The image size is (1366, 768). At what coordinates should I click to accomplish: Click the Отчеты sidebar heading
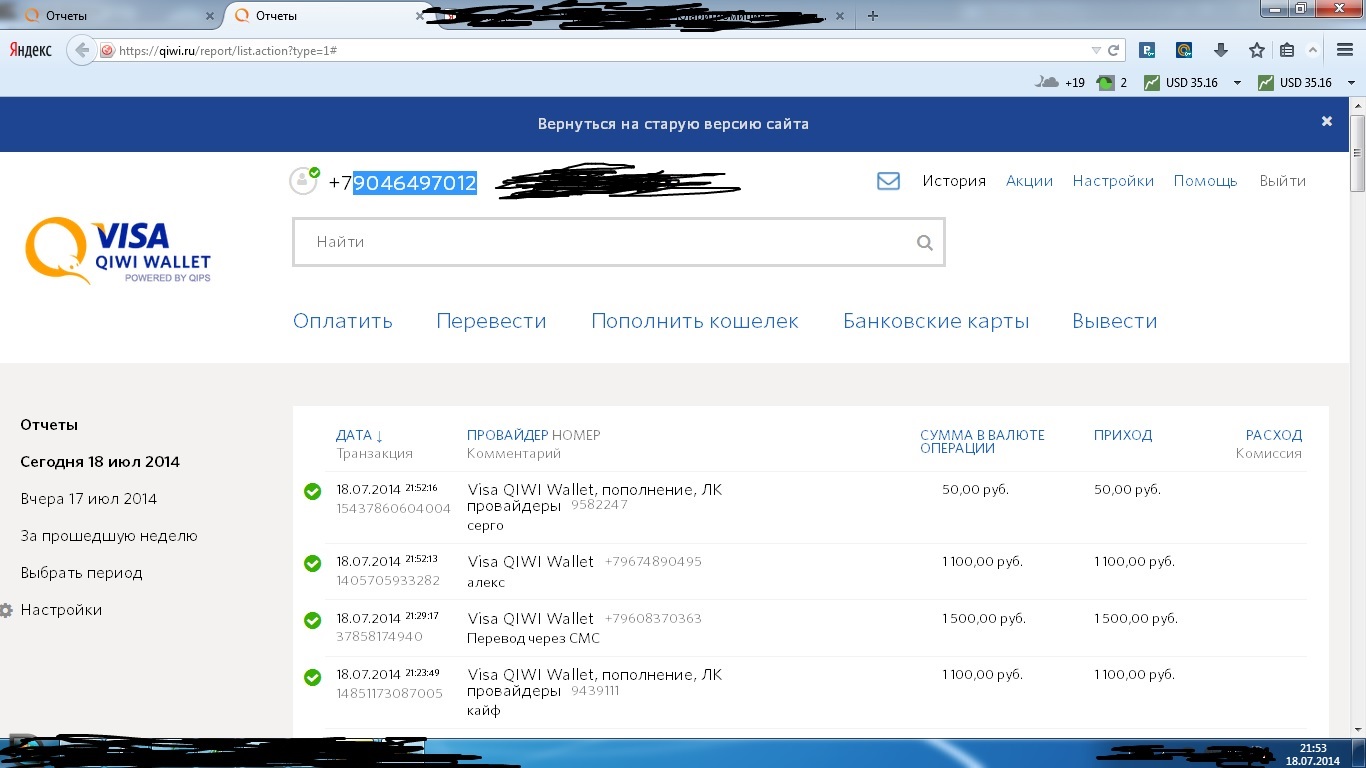point(49,425)
